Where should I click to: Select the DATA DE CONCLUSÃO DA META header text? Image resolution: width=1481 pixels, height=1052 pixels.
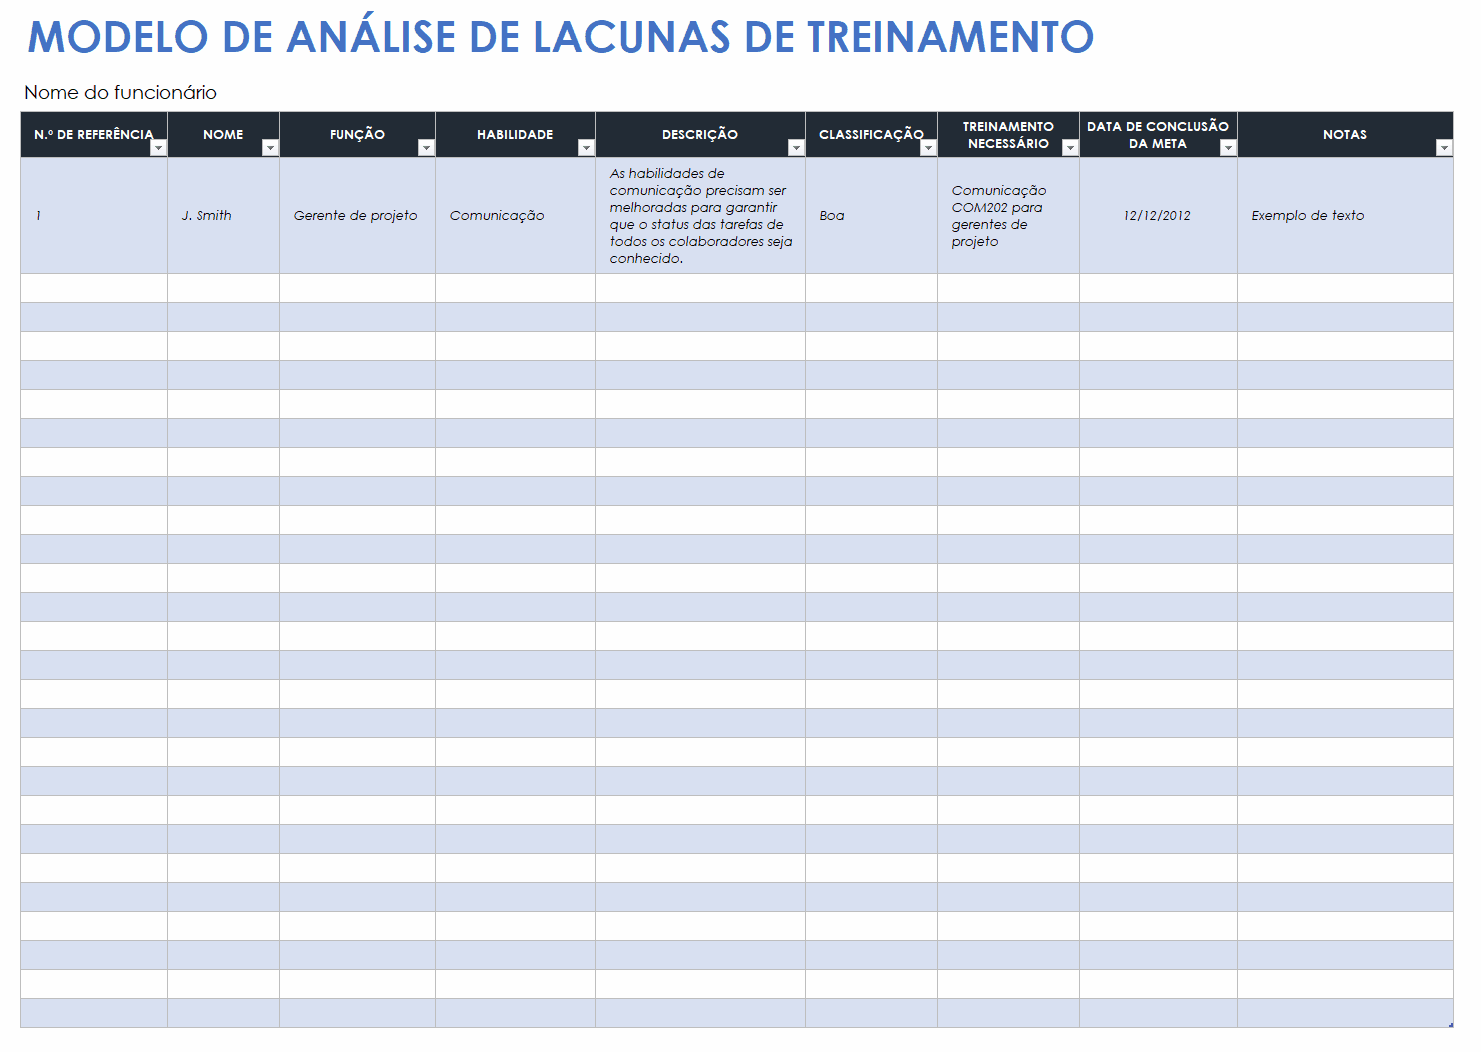1158,135
